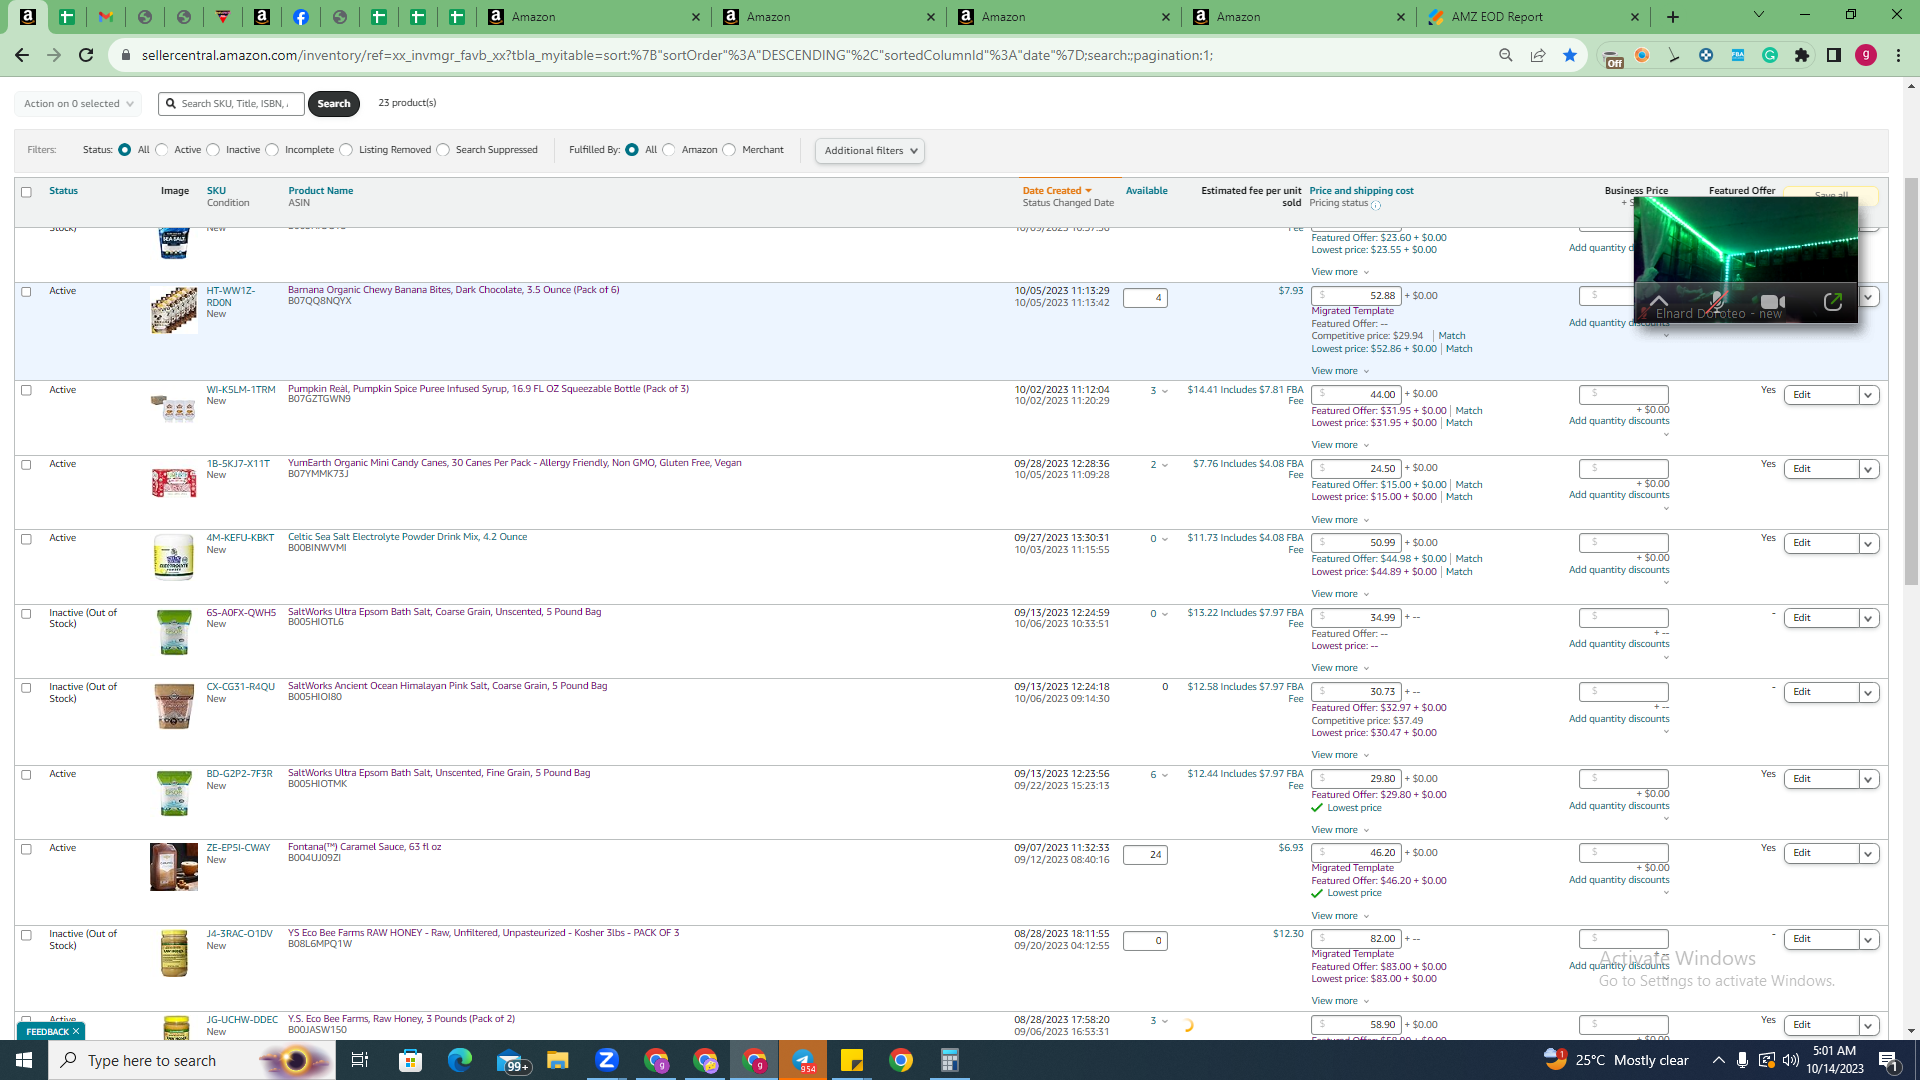Select Fulfilled By Merchant filter

[x=729, y=150]
